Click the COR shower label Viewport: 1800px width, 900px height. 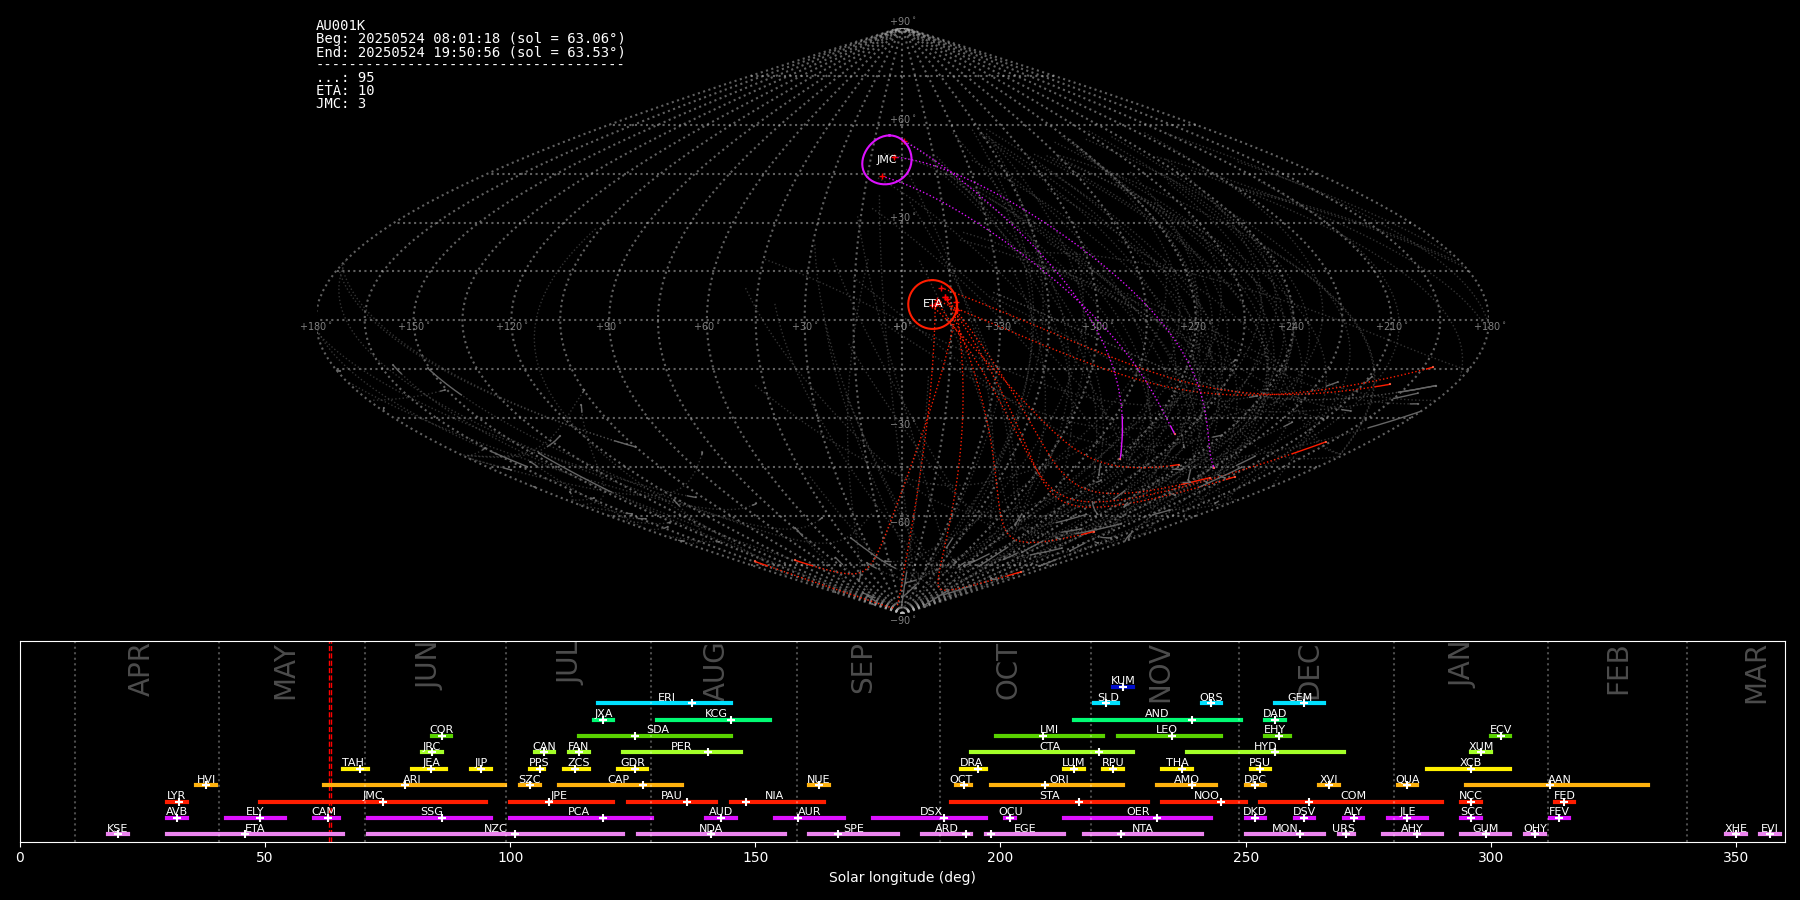pyautogui.click(x=441, y=730)
